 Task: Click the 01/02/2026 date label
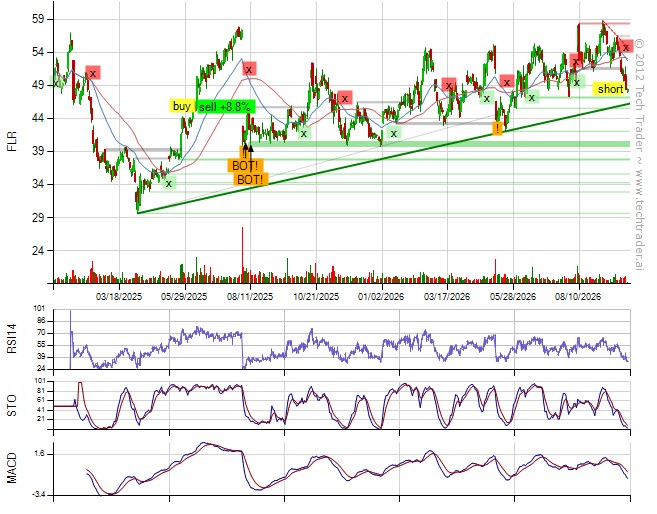381,296
